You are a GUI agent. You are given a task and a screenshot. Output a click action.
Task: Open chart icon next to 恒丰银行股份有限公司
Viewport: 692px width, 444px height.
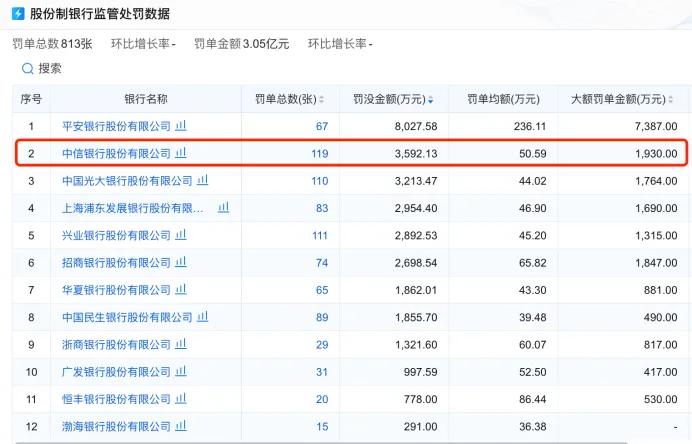(181, 399)
